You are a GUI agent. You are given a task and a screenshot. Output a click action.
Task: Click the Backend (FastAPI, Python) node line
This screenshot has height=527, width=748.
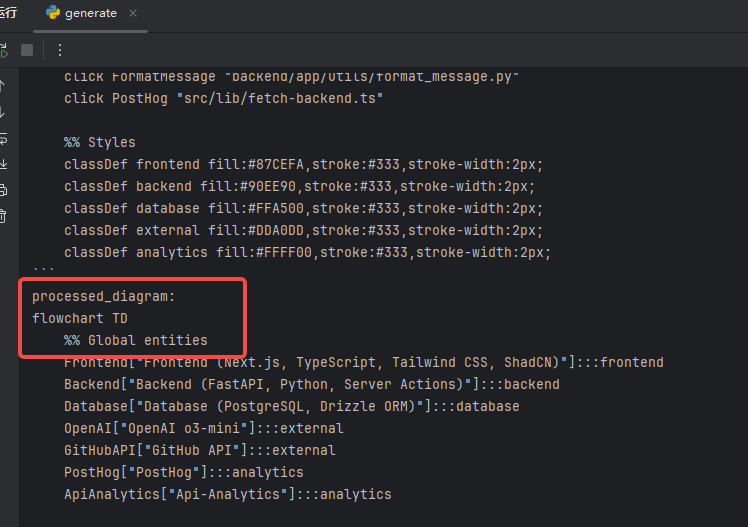click(312, 384)
